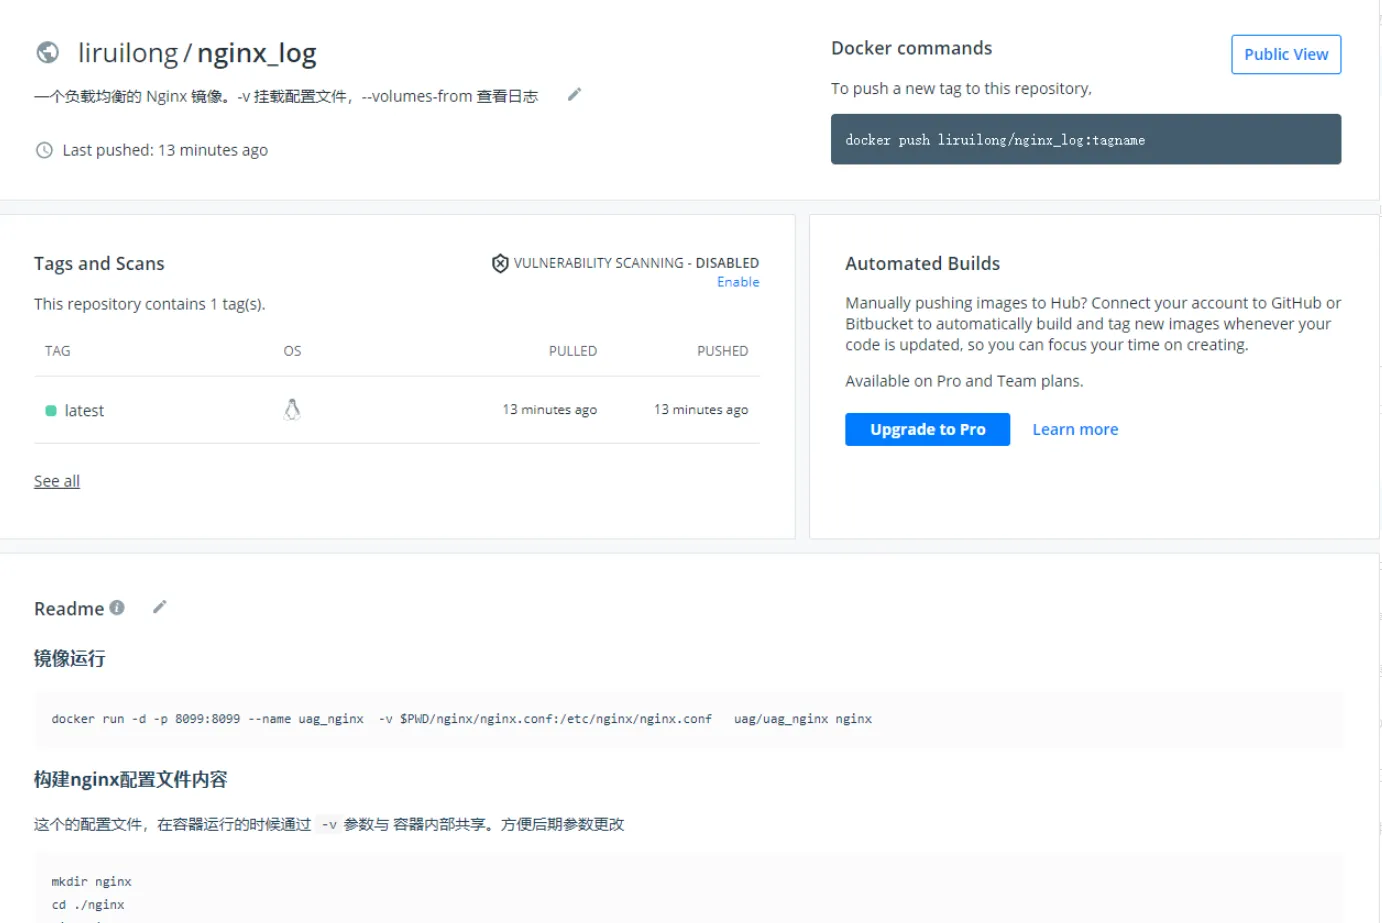Click the '构建nginx配置文件内容' heading
The width and height of the screenshot is (1382, 923).
click(131, 779)
